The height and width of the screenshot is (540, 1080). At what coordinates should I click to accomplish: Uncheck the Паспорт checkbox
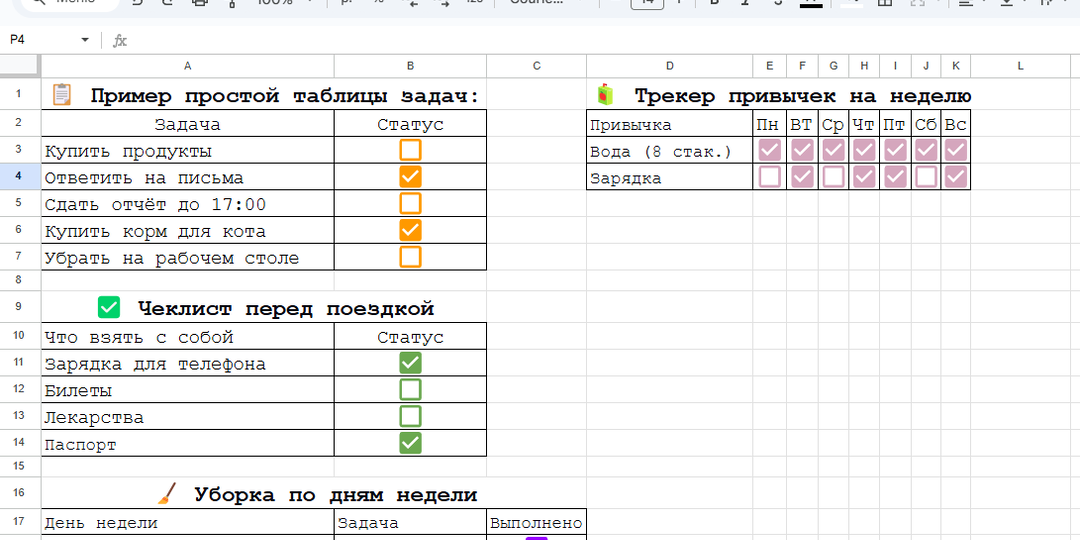(x=411, y=443)
